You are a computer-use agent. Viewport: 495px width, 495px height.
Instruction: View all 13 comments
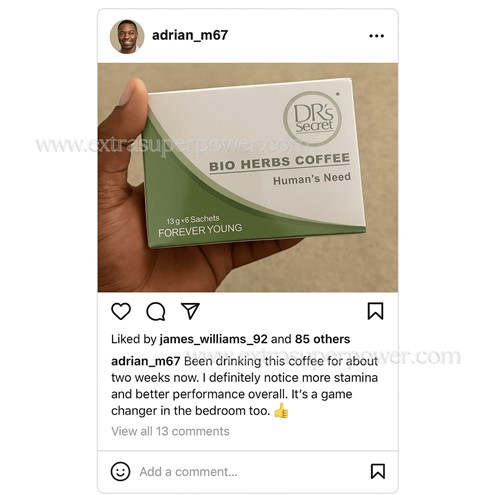tap(170, 431)
